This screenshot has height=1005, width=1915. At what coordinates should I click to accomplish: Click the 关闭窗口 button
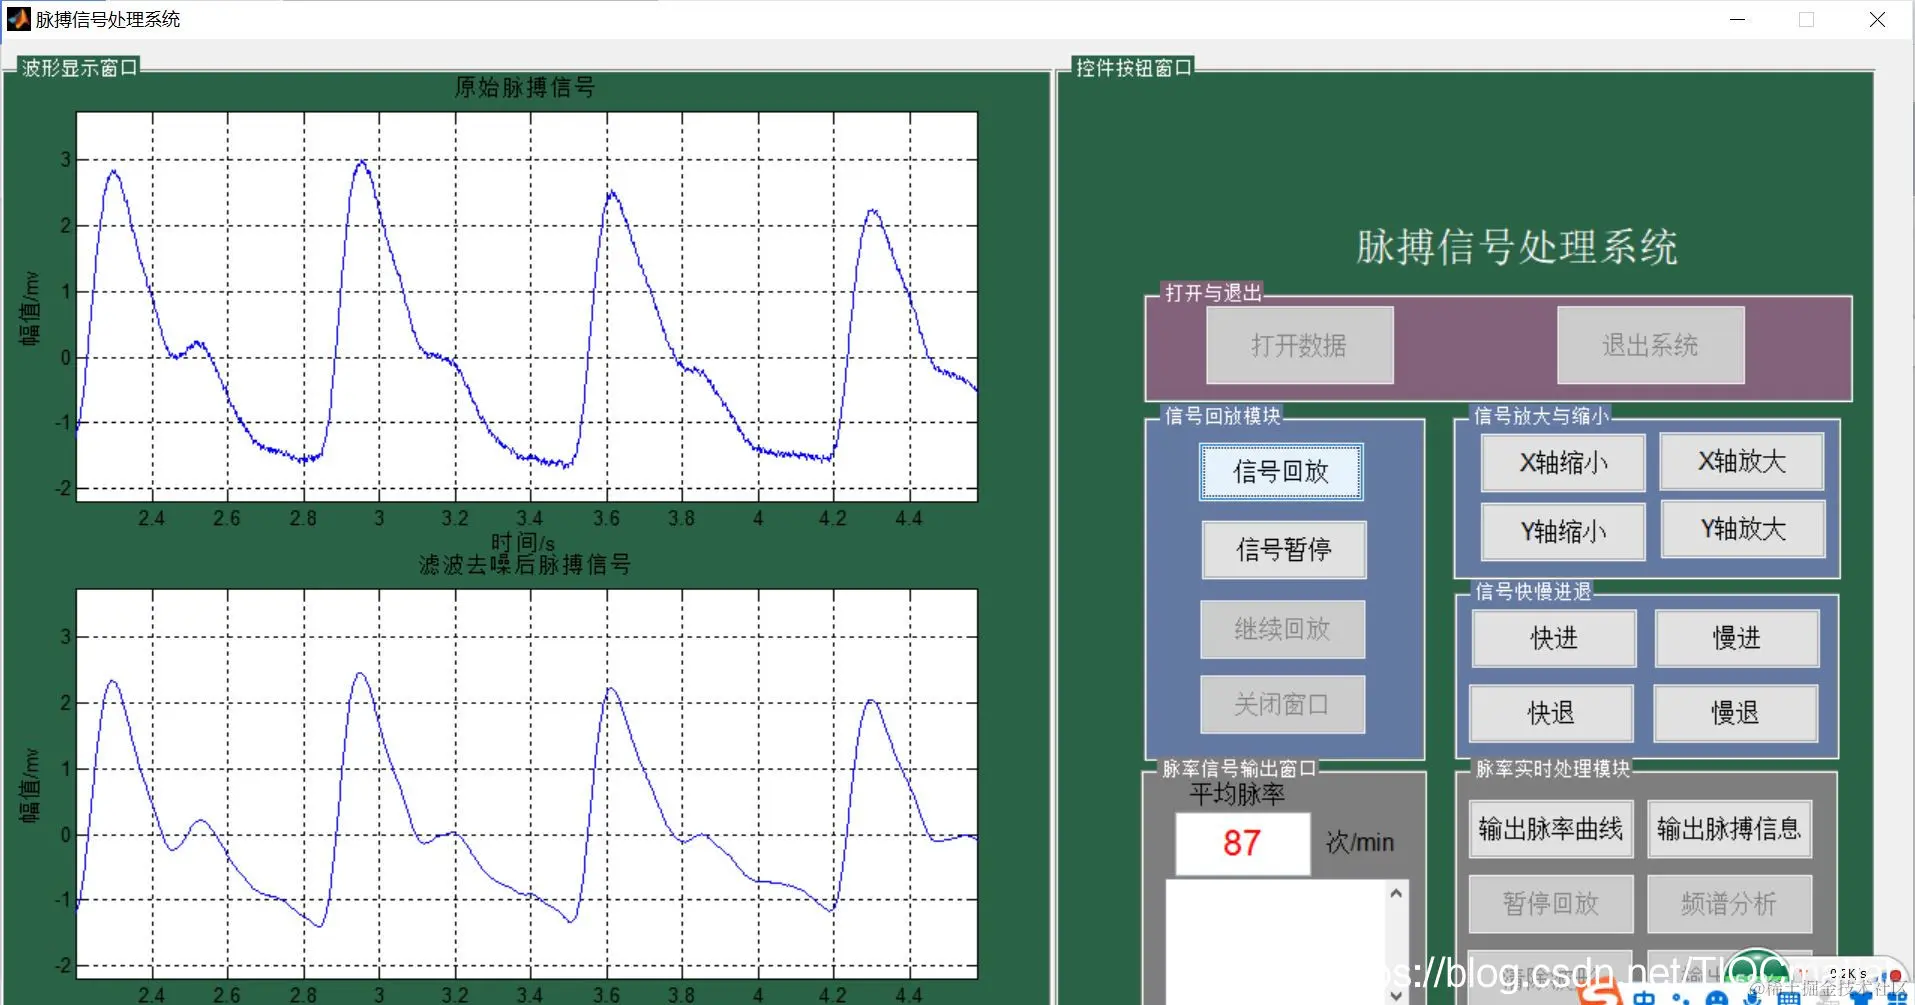click(1282, 705)
